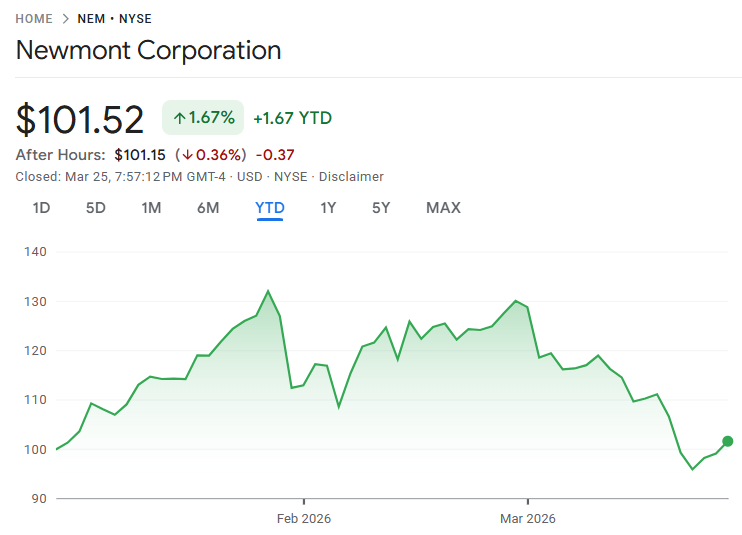Show the 1M chart range
This screenshot has height=535, width=742.
151,208
